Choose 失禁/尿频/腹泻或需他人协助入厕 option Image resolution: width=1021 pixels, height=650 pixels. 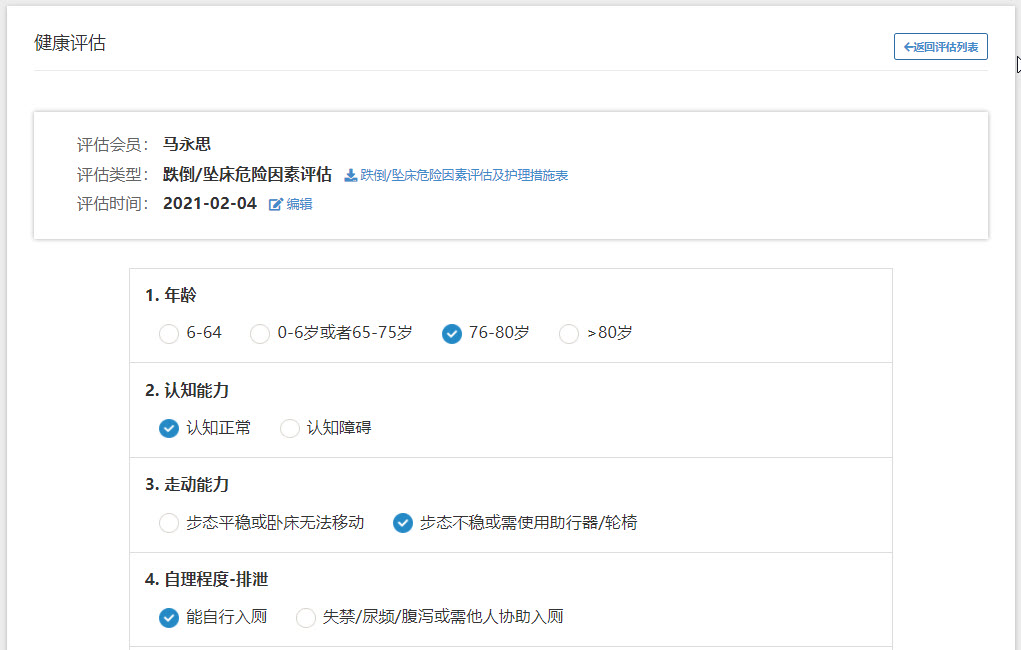pyautogui.click(x=306, y=617)
